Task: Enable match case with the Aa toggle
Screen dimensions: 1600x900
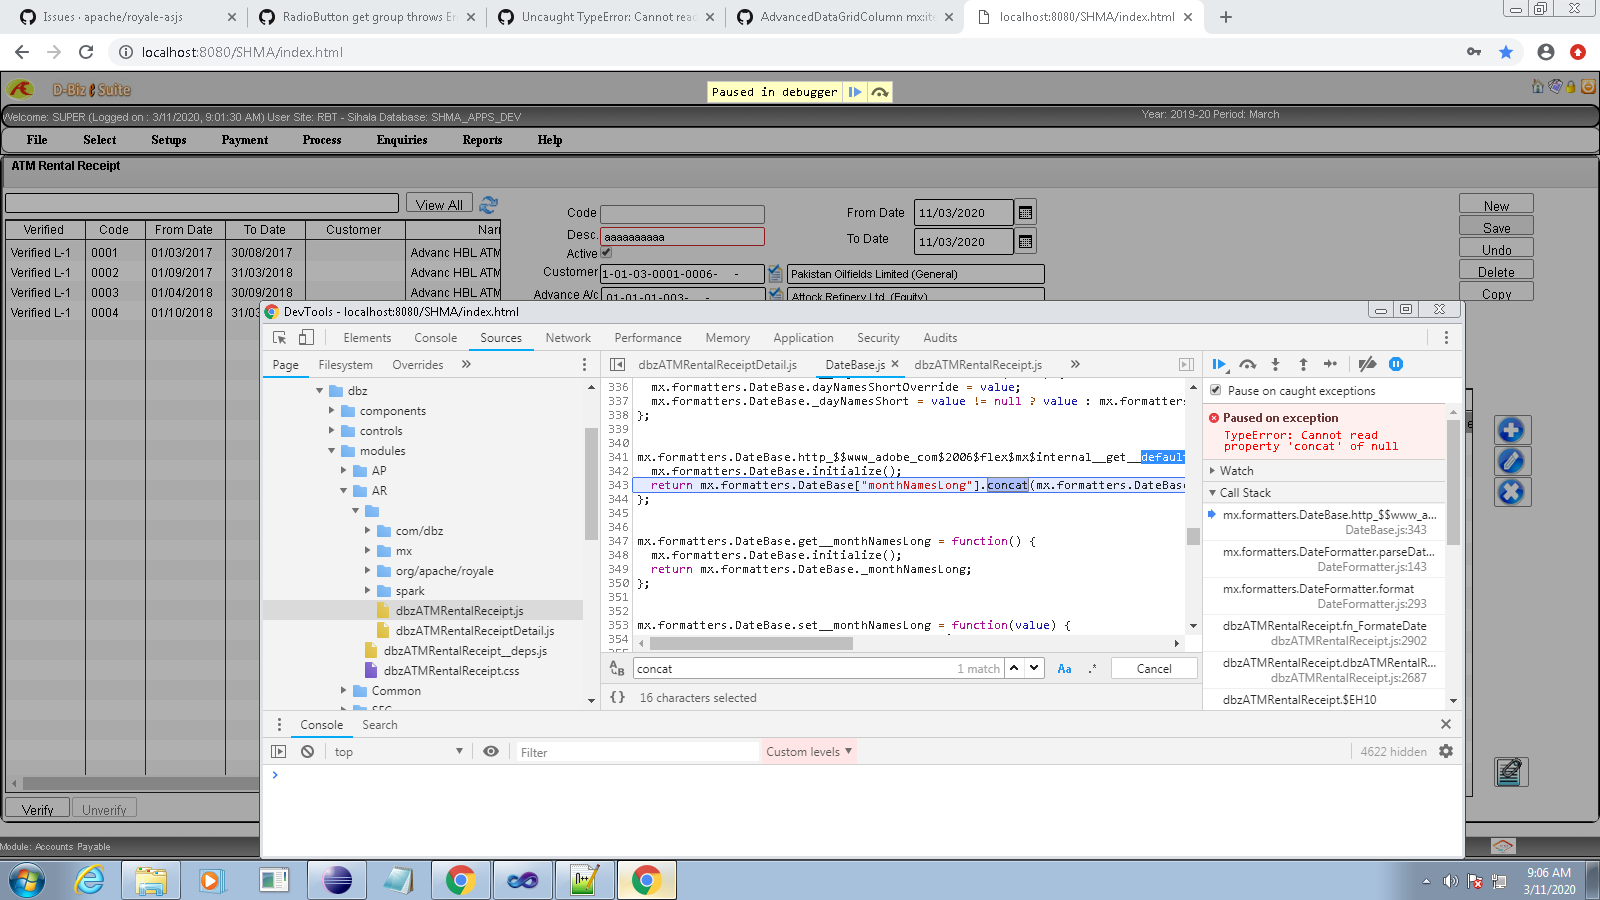Action: point(1065,668)
